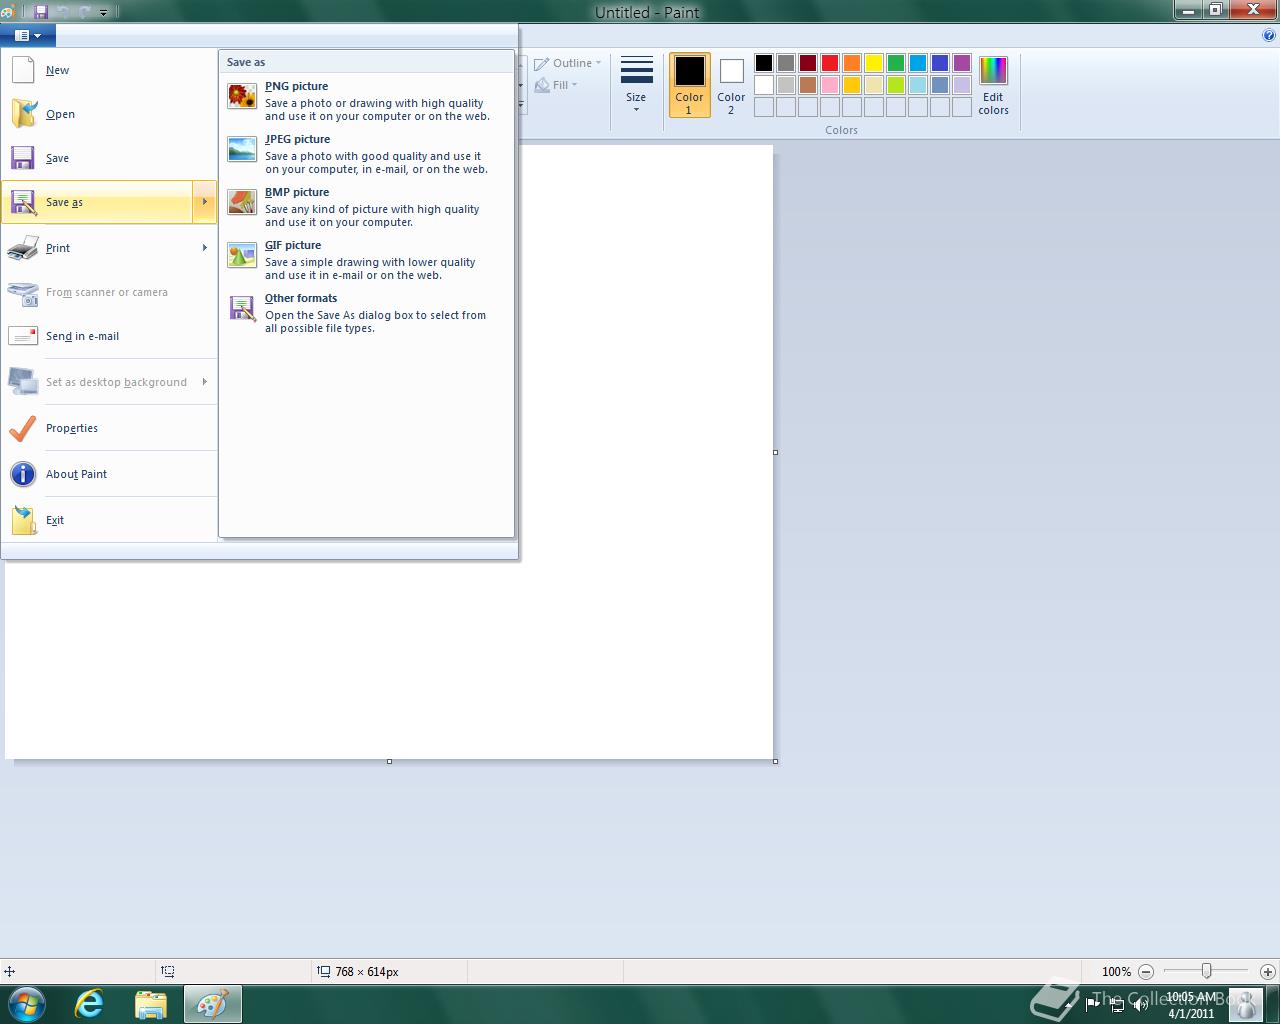
Task: Select PNG picture format
Action: tap(366, 101)
